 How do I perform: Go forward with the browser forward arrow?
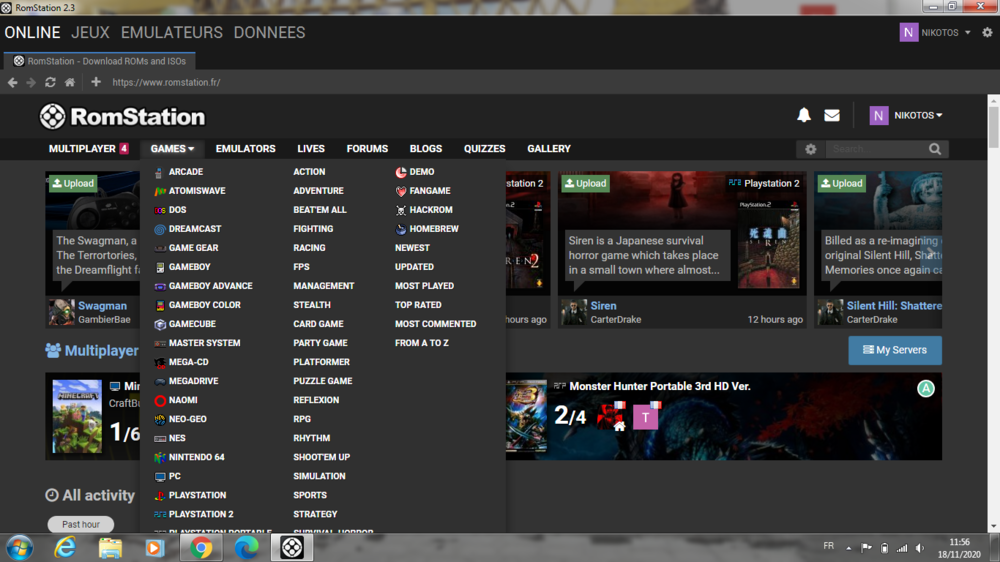click(x=31, y=82)
